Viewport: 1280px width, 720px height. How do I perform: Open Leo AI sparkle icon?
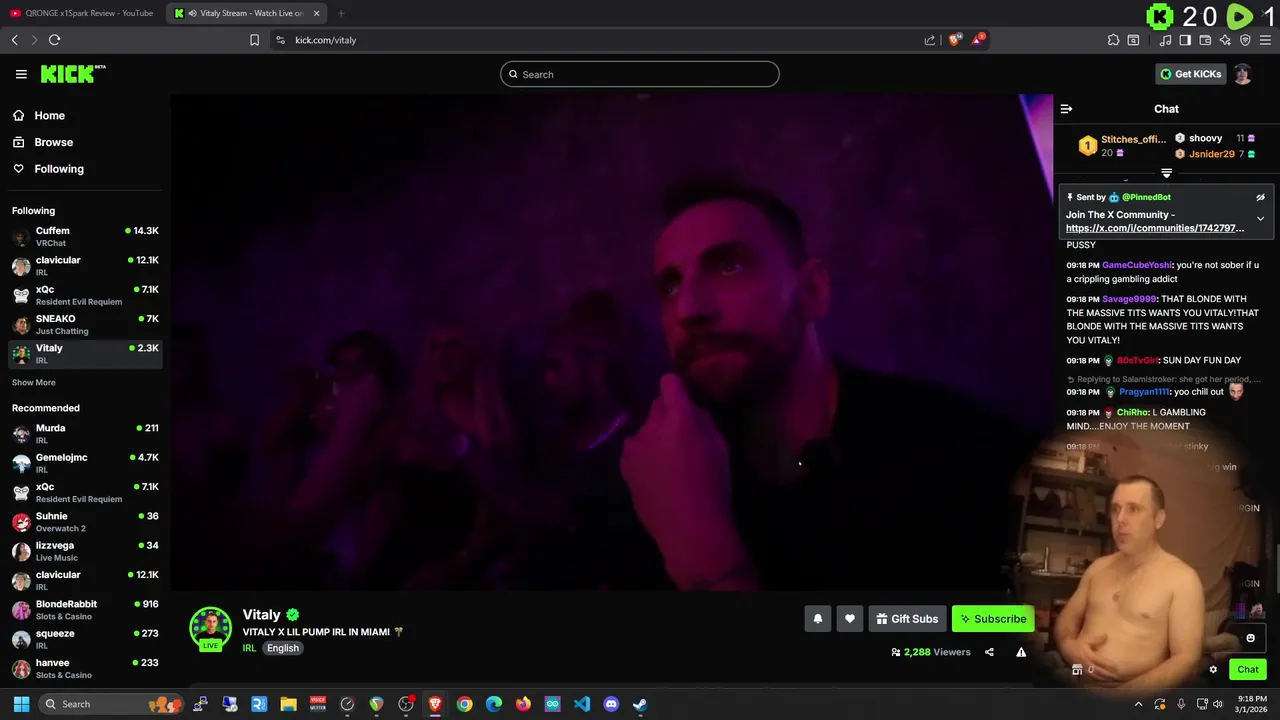[x=1225, y=40]
